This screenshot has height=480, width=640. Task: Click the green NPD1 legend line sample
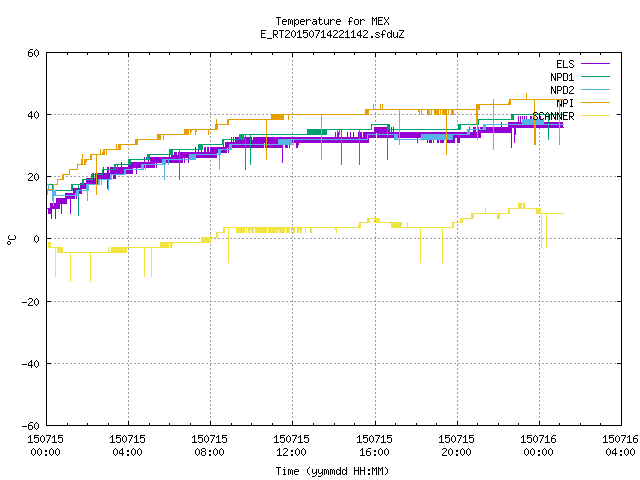coord(595,76)
